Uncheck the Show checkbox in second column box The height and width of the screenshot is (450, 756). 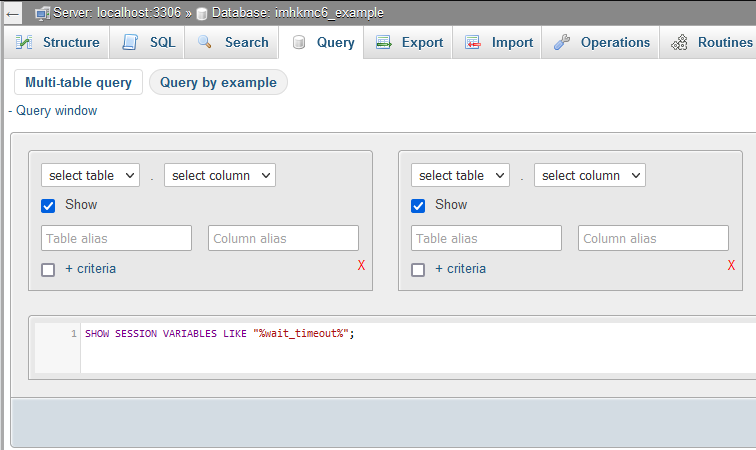tap(418, 205)
